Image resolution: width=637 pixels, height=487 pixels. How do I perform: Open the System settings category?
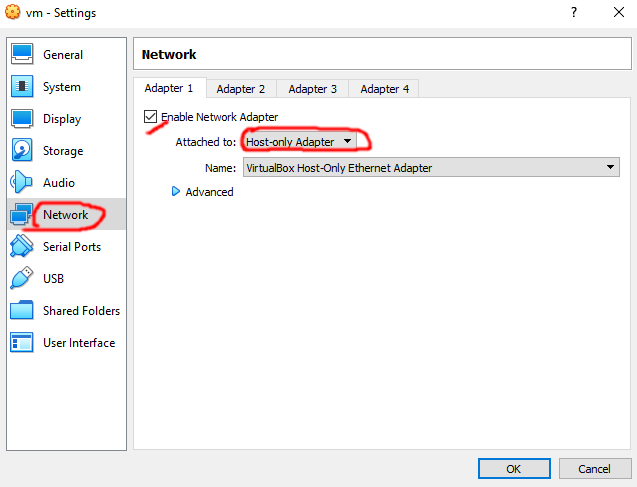point(67,87)
